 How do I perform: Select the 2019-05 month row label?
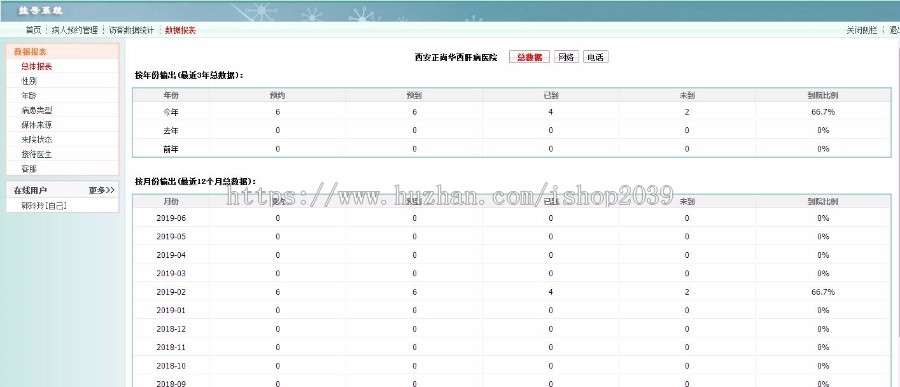click(171, 237)
